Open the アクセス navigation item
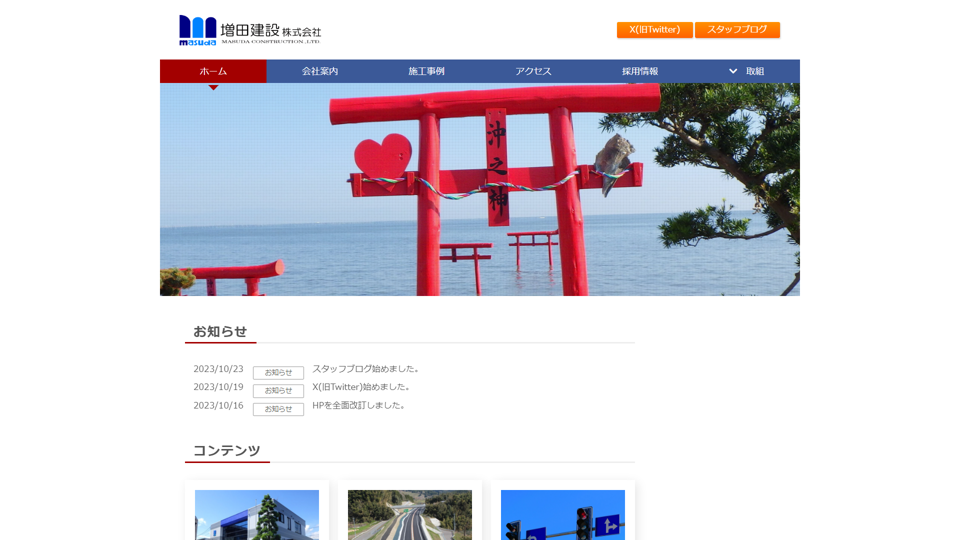The image size is (960, 540). tap(533, 71)
